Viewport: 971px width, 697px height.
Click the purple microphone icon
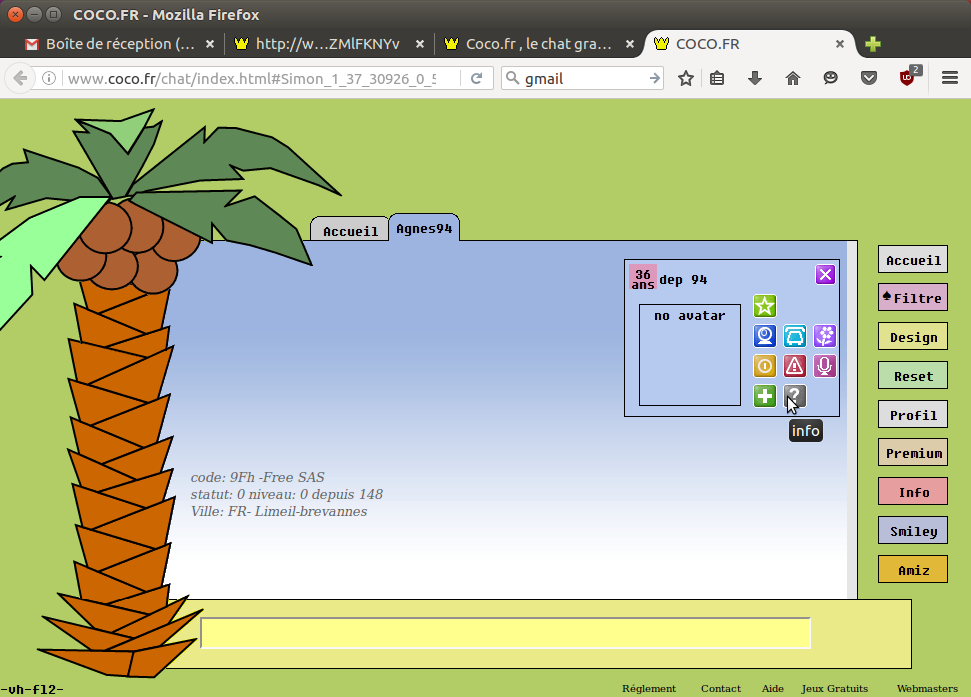pos(825,366)
